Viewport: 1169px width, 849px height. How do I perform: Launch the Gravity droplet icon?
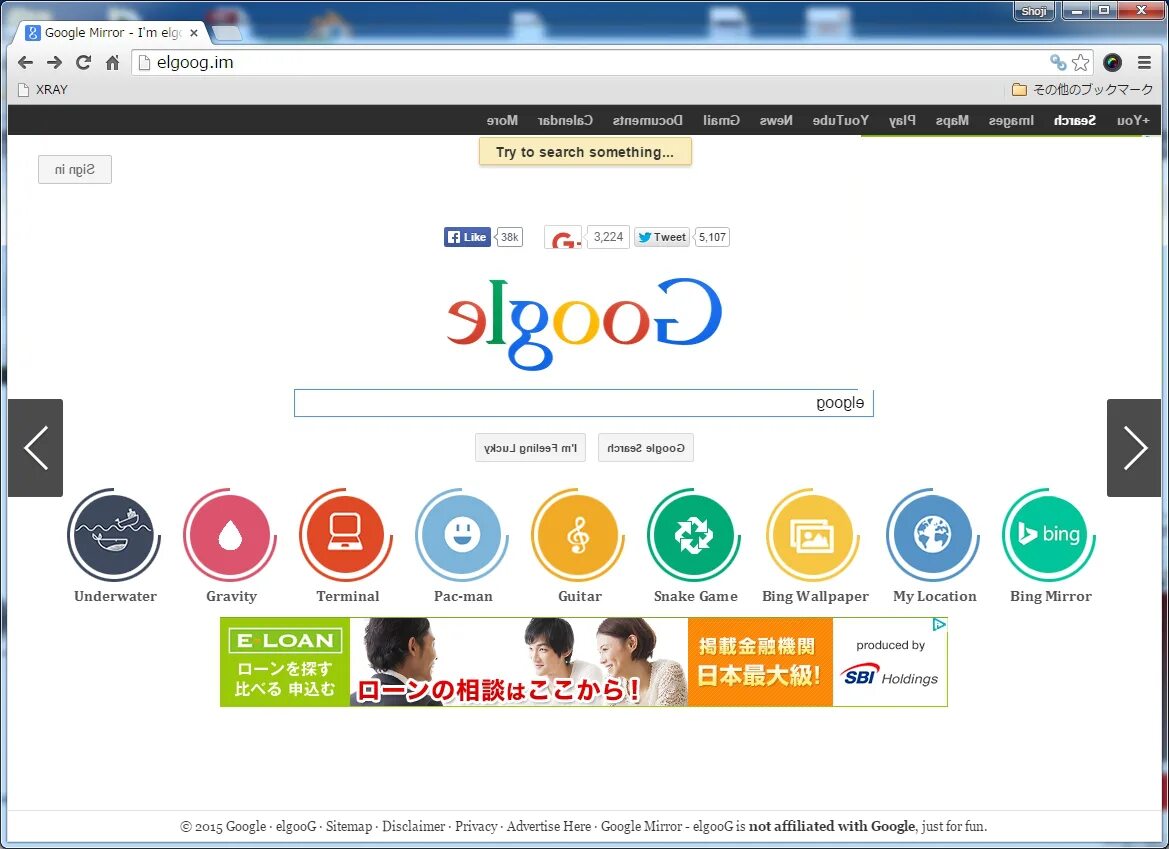230,535
